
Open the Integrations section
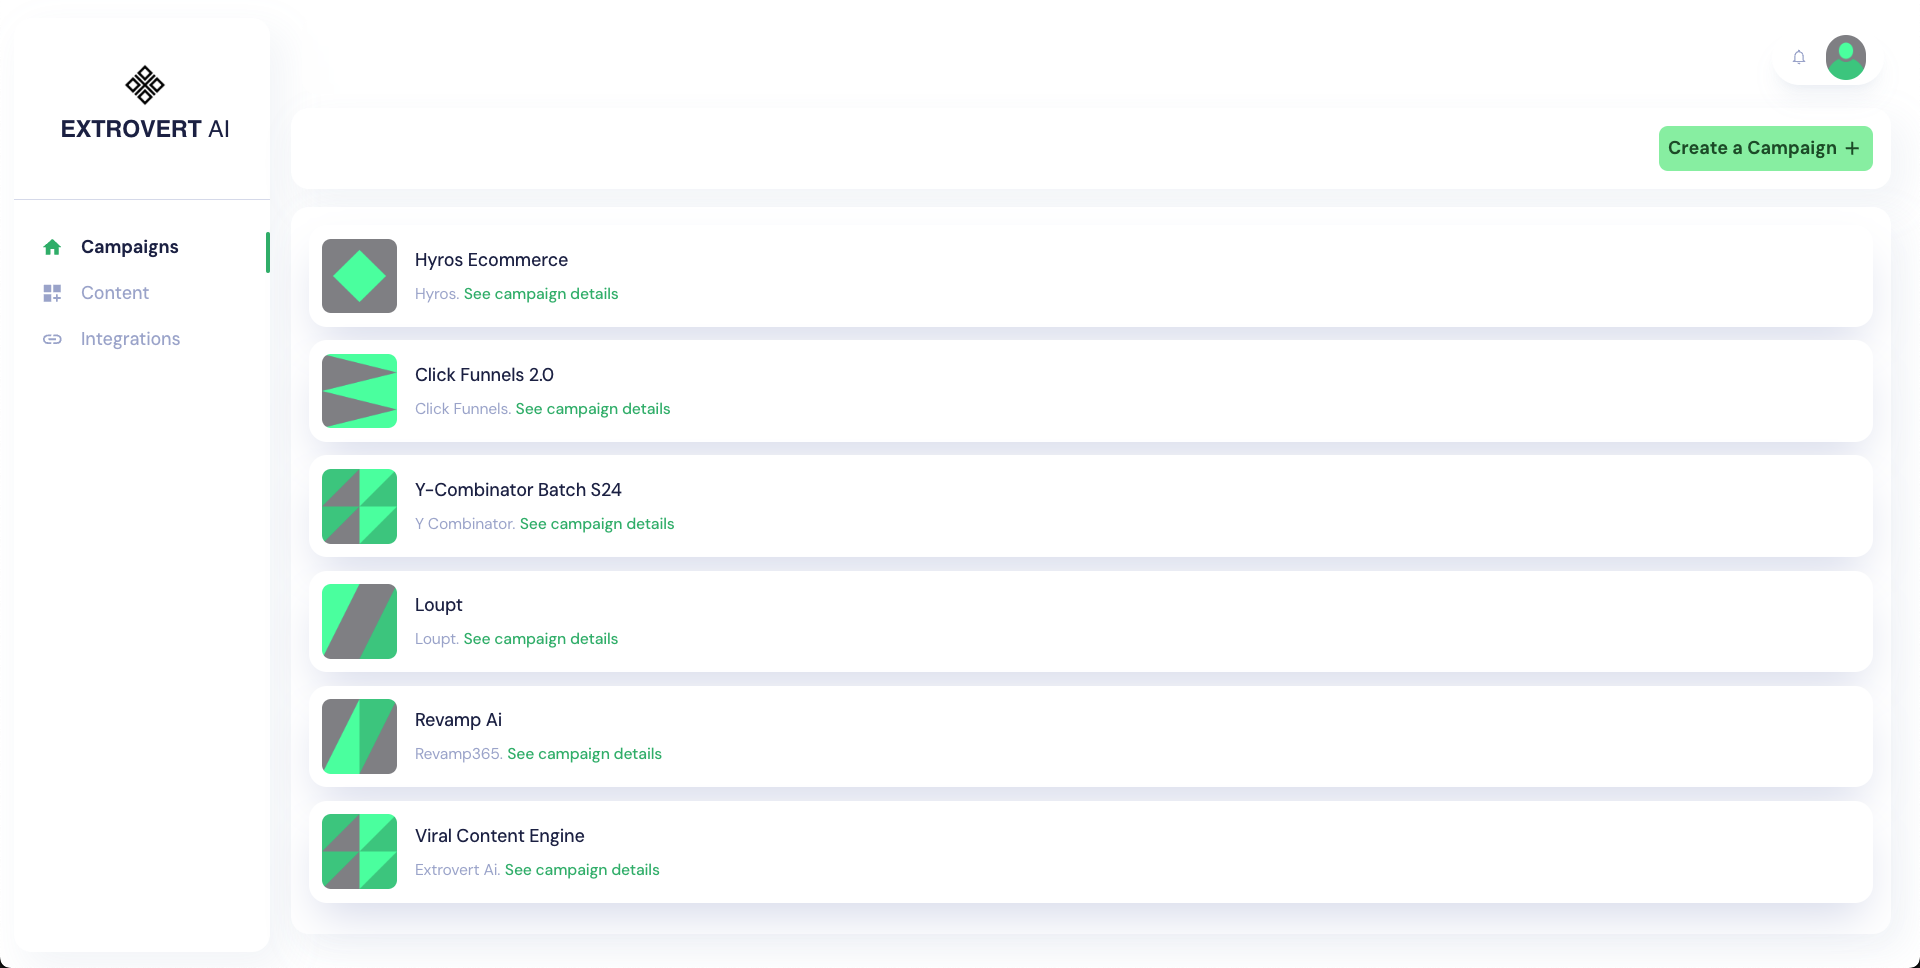point(130,339)
